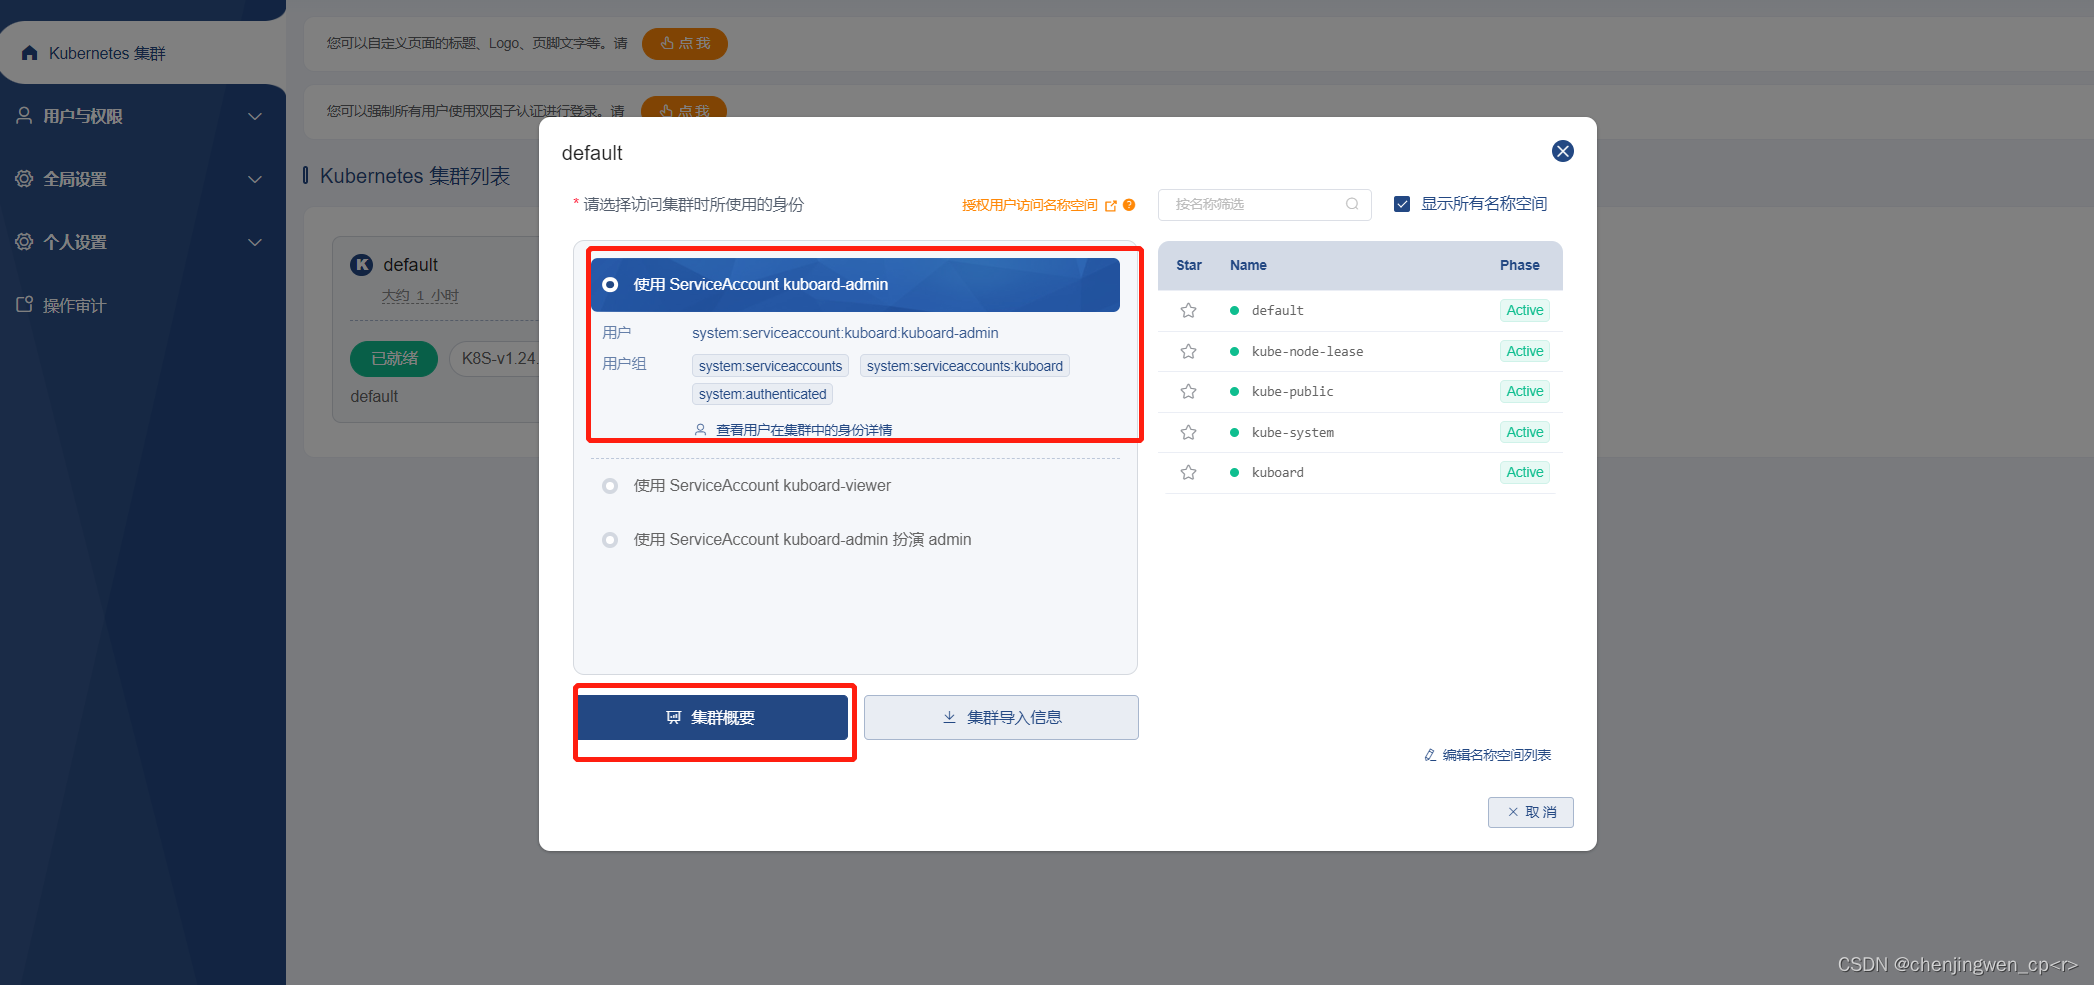Click the 集群导入信息 button
Screen dimensions: 2094x985
[1001, 718]
